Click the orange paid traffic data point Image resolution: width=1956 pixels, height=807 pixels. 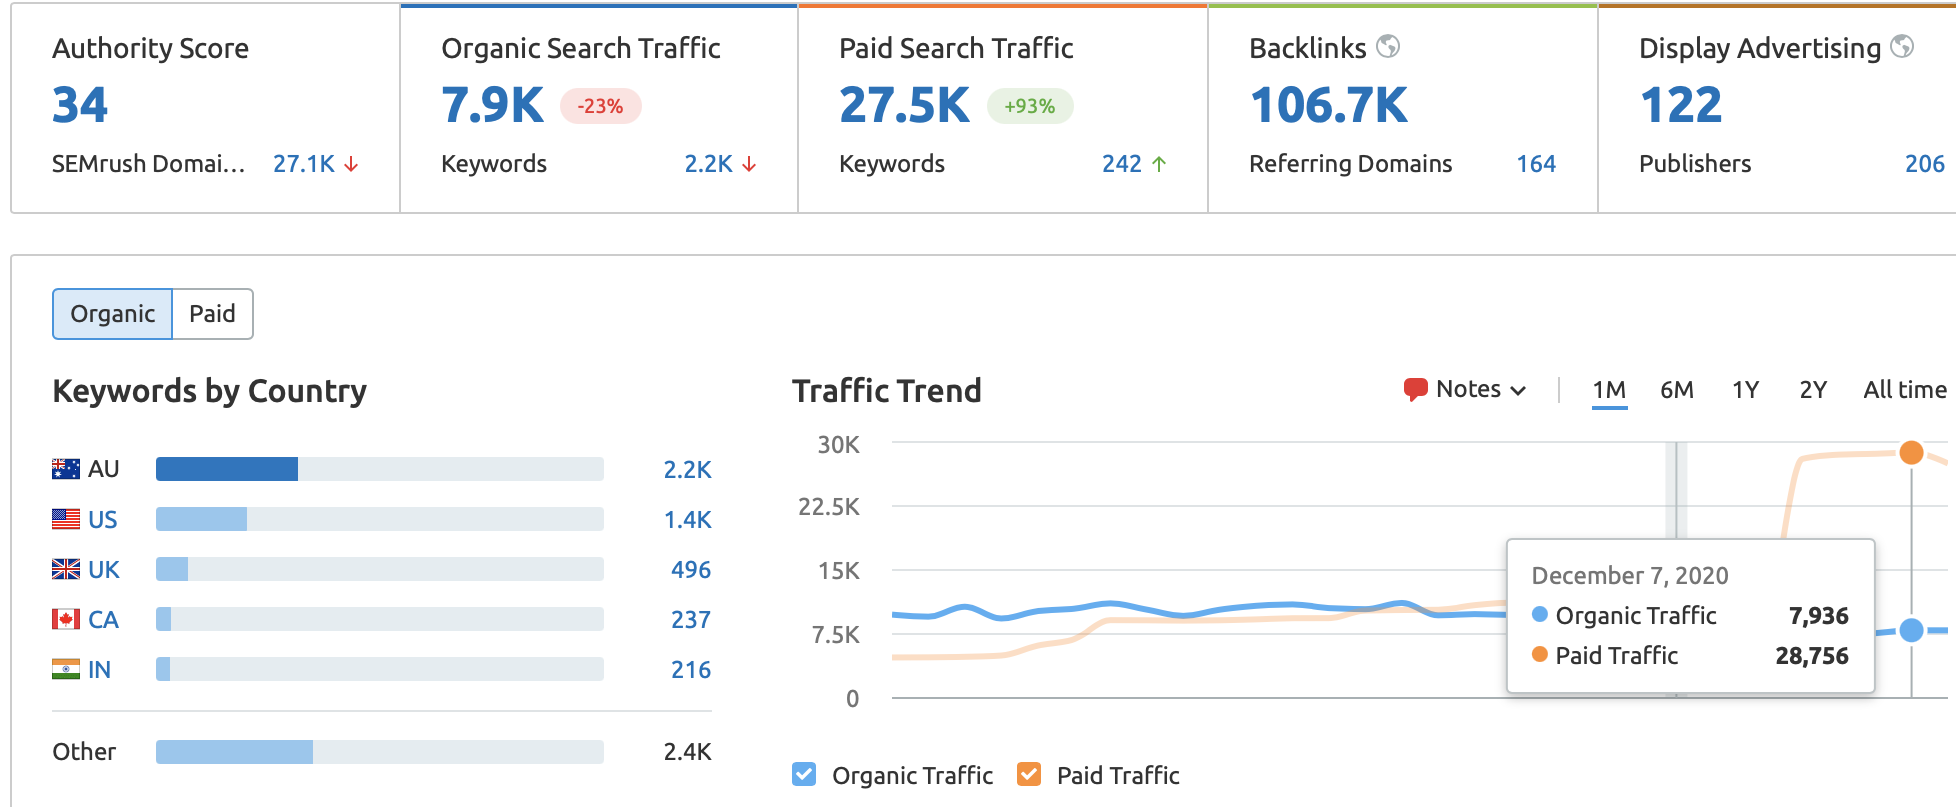click(x=1911, y=453)
